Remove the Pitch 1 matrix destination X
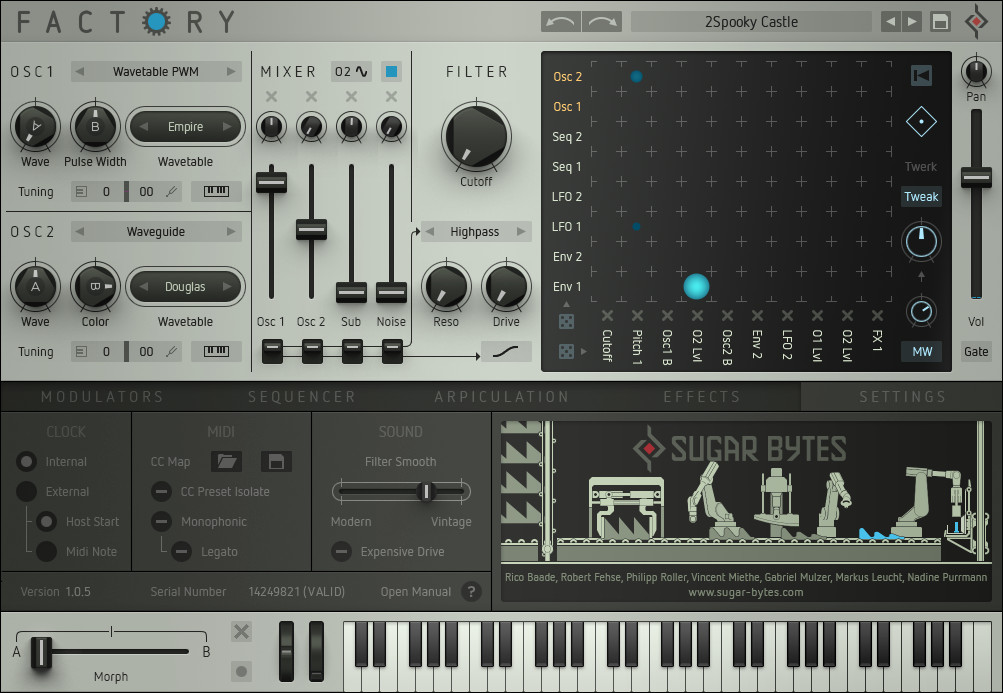Screen dimensions: 1003x693 637,315
